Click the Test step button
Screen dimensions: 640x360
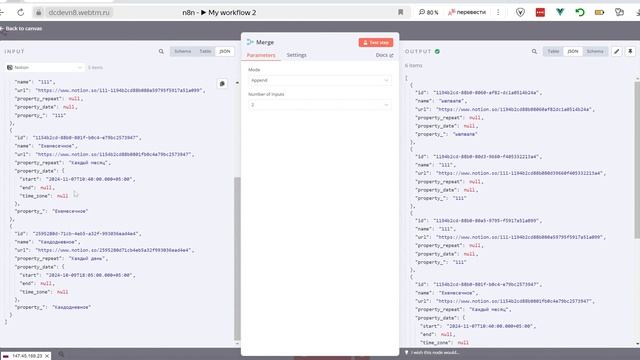pos(376,42)
